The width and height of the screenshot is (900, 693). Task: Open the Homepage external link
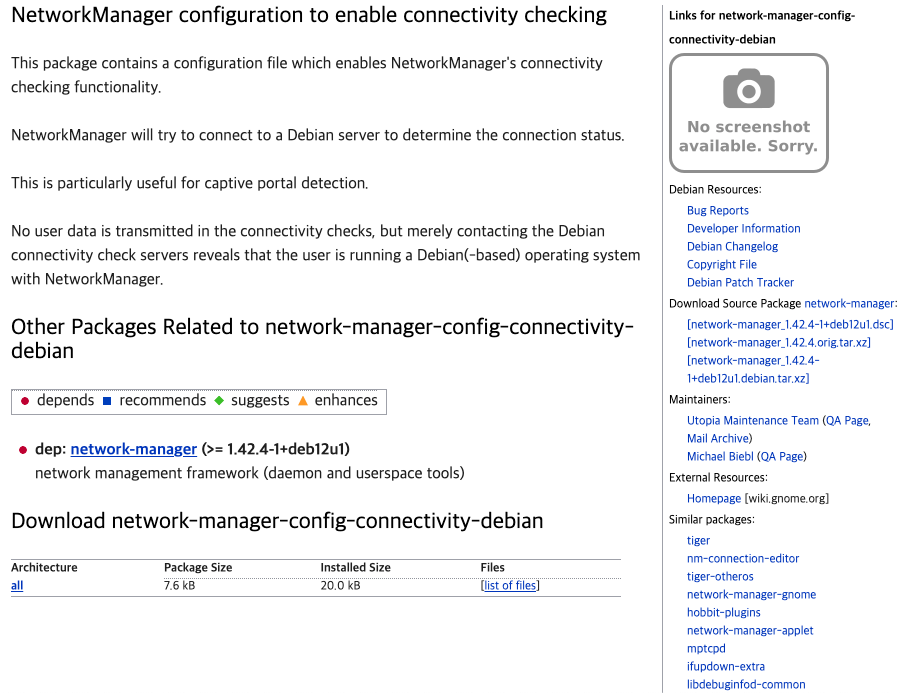tap(713, 499)
